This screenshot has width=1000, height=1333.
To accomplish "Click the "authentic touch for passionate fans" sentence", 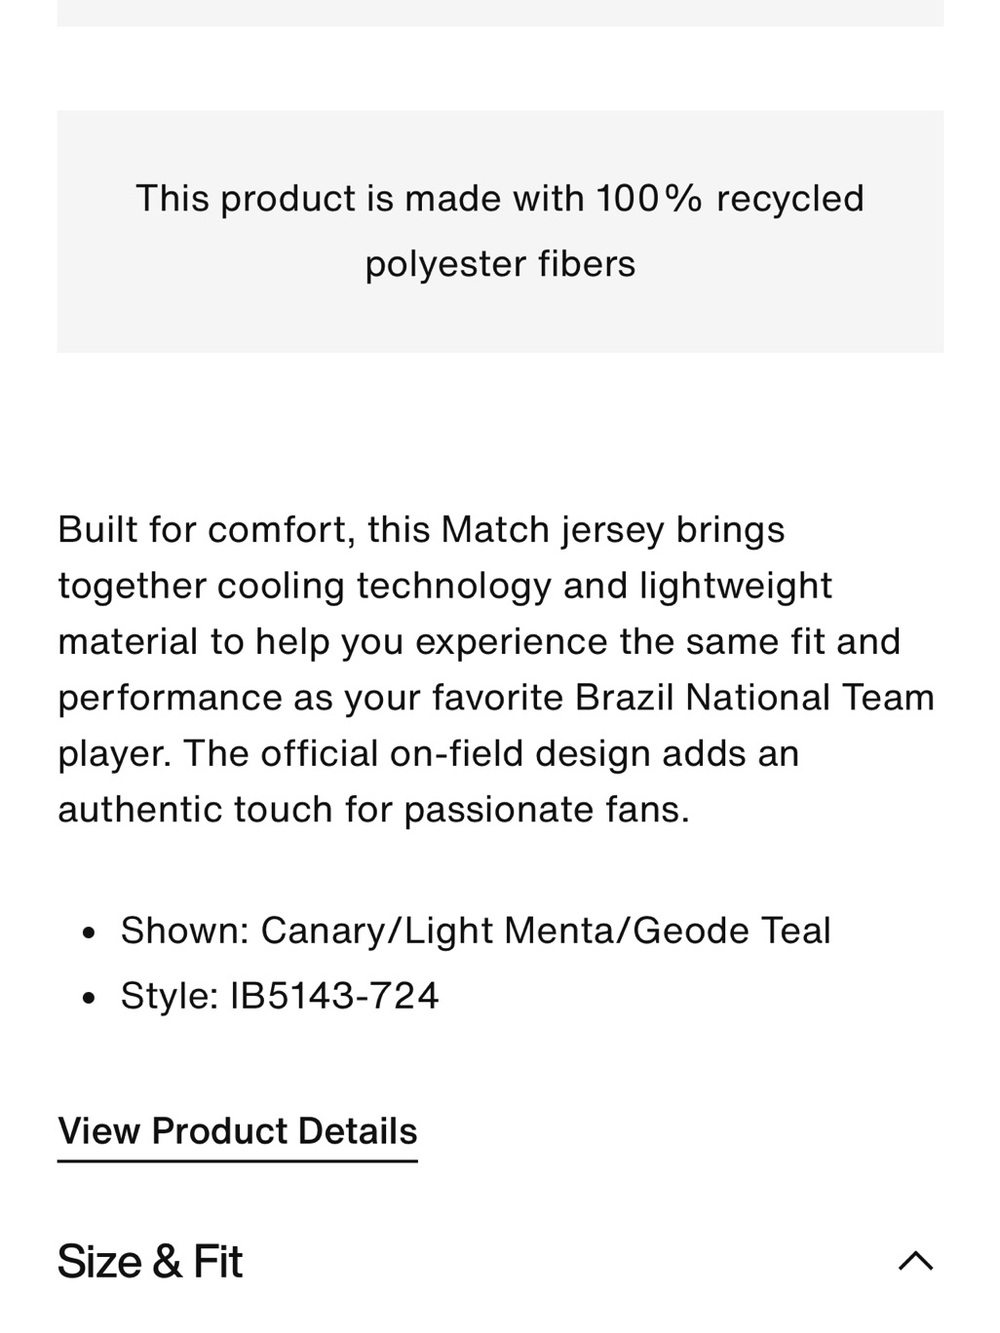I will (x=373, y=809).
